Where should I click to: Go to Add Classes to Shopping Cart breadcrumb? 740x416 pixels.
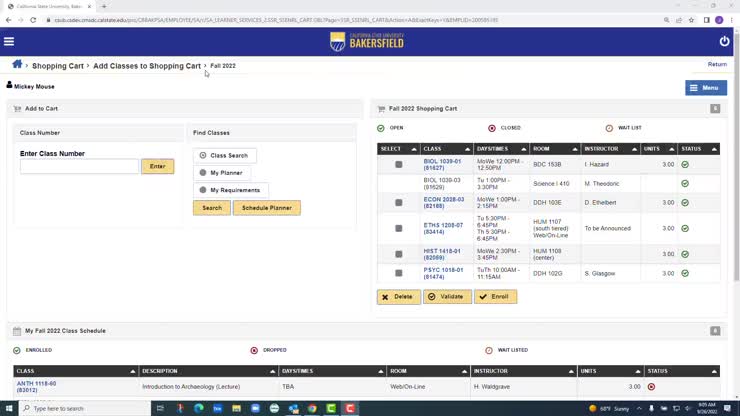coord(147,66)
